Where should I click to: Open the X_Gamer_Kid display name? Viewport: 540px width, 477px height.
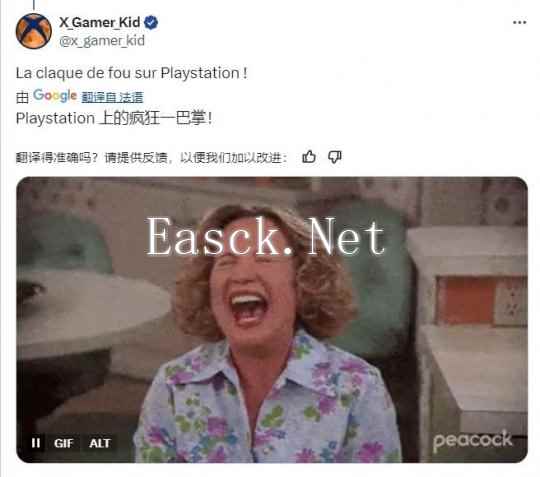pyautogui.click(x=100, y=22)
